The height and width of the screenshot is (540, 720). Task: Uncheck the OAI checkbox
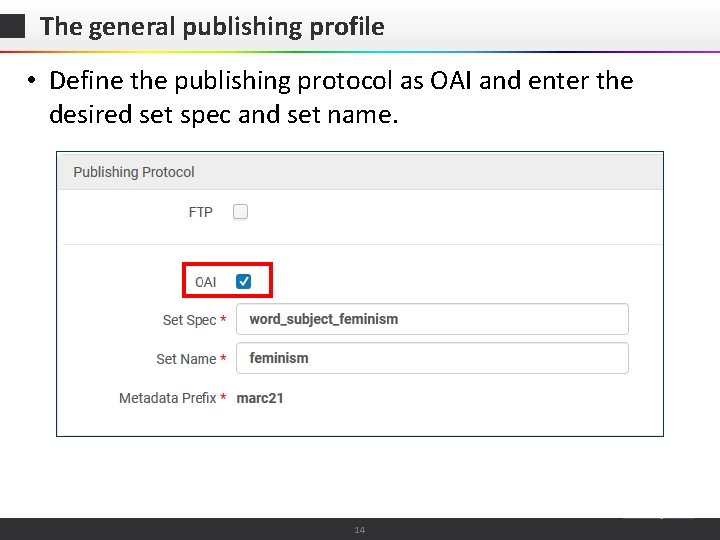pos(243,281)
